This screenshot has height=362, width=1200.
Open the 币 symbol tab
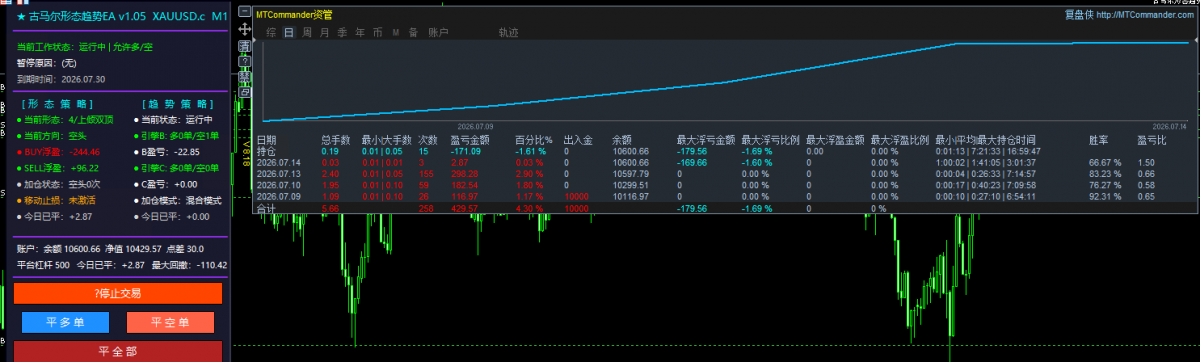378,32
